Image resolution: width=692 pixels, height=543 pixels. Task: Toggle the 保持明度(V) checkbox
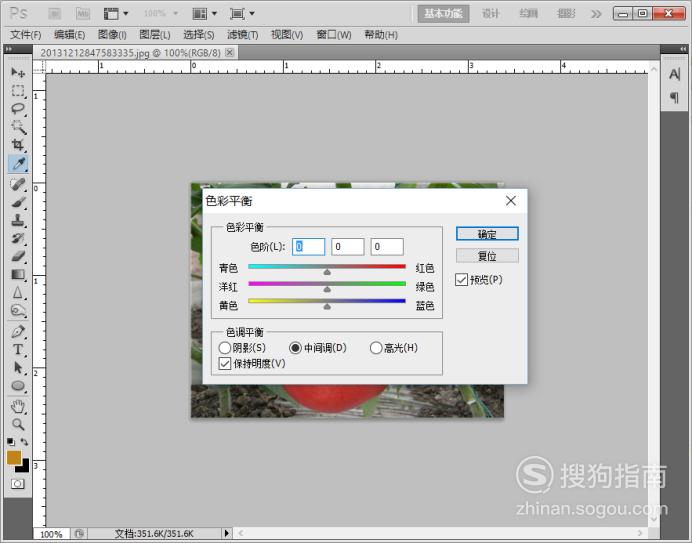(x=225, y=363)
